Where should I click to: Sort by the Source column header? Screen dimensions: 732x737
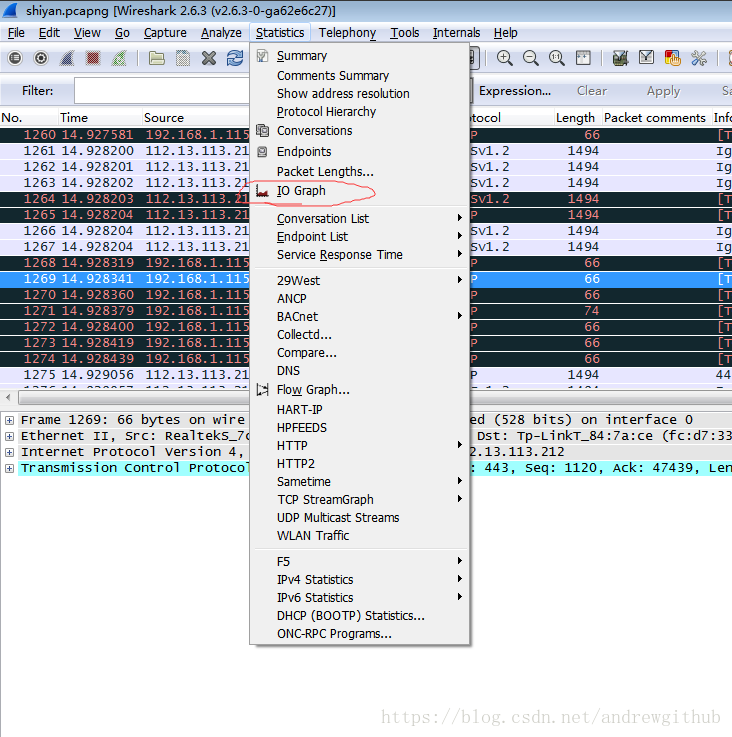point(196,118)
